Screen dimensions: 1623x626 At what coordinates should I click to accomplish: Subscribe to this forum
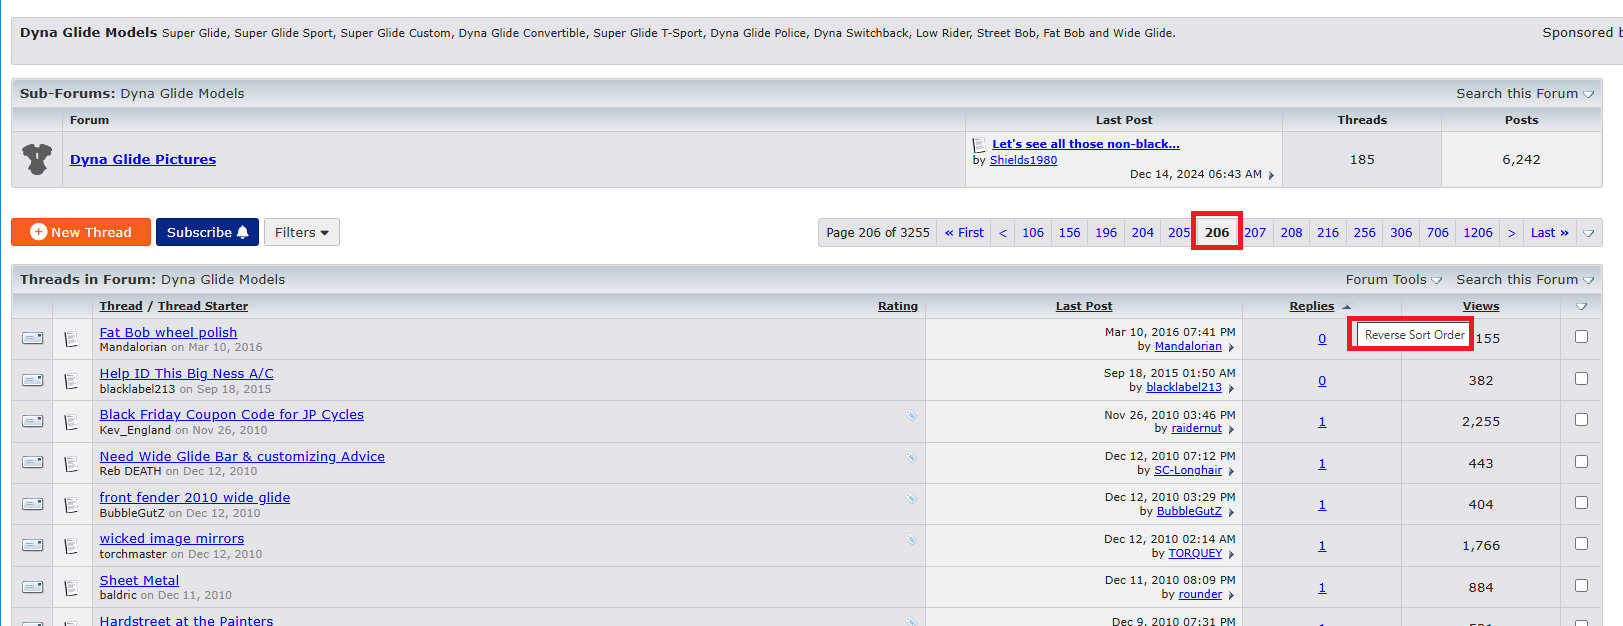207,232
